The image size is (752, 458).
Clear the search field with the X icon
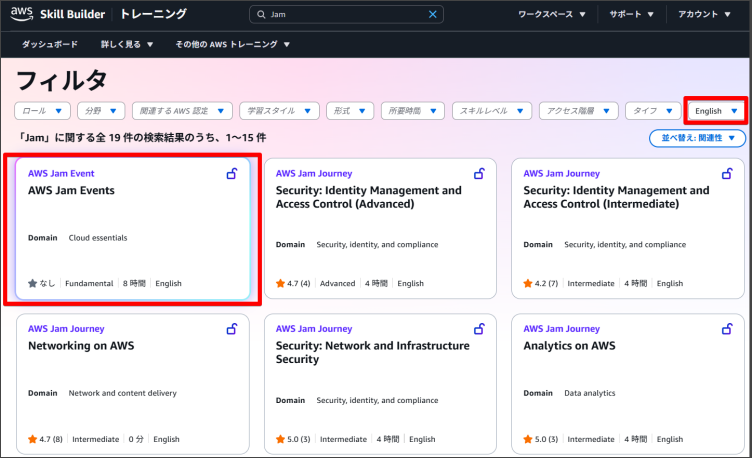point(433,15)
